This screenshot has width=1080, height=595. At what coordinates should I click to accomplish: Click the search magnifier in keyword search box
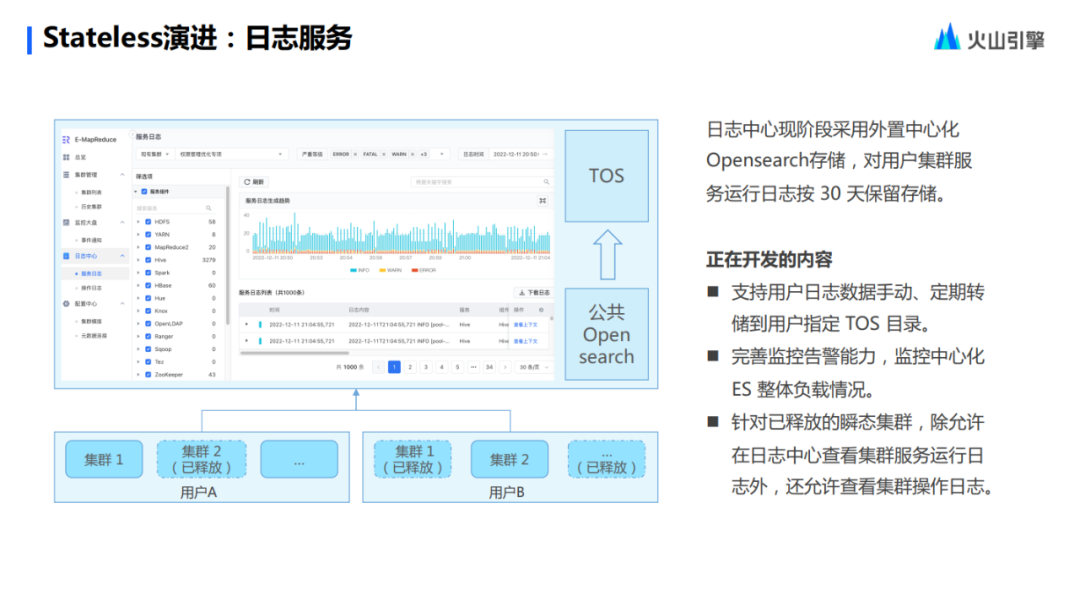coord(546,182)
